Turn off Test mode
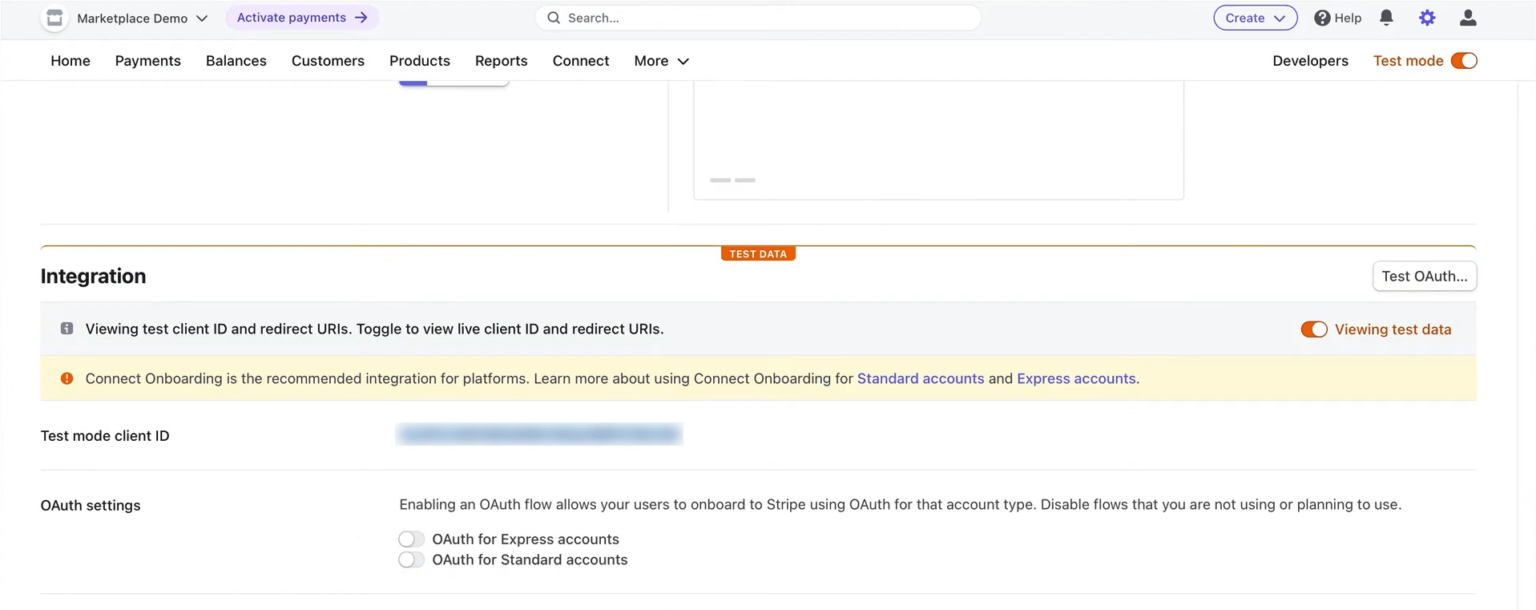This screenshot has width=1536, height=610. [1464, 60]
